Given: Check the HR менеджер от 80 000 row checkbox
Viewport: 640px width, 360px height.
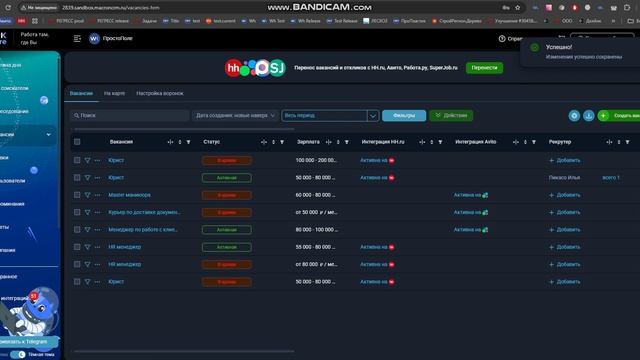Looking at the screenshot, I should [x=77, y=264].
